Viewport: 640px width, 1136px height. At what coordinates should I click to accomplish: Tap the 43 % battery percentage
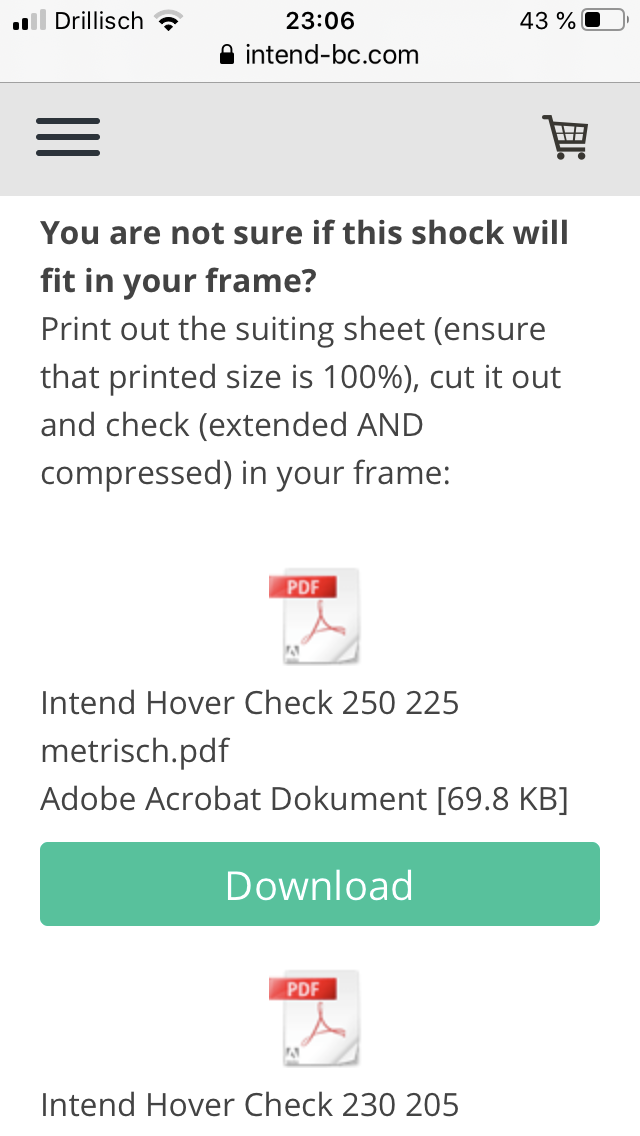point(547,20)
